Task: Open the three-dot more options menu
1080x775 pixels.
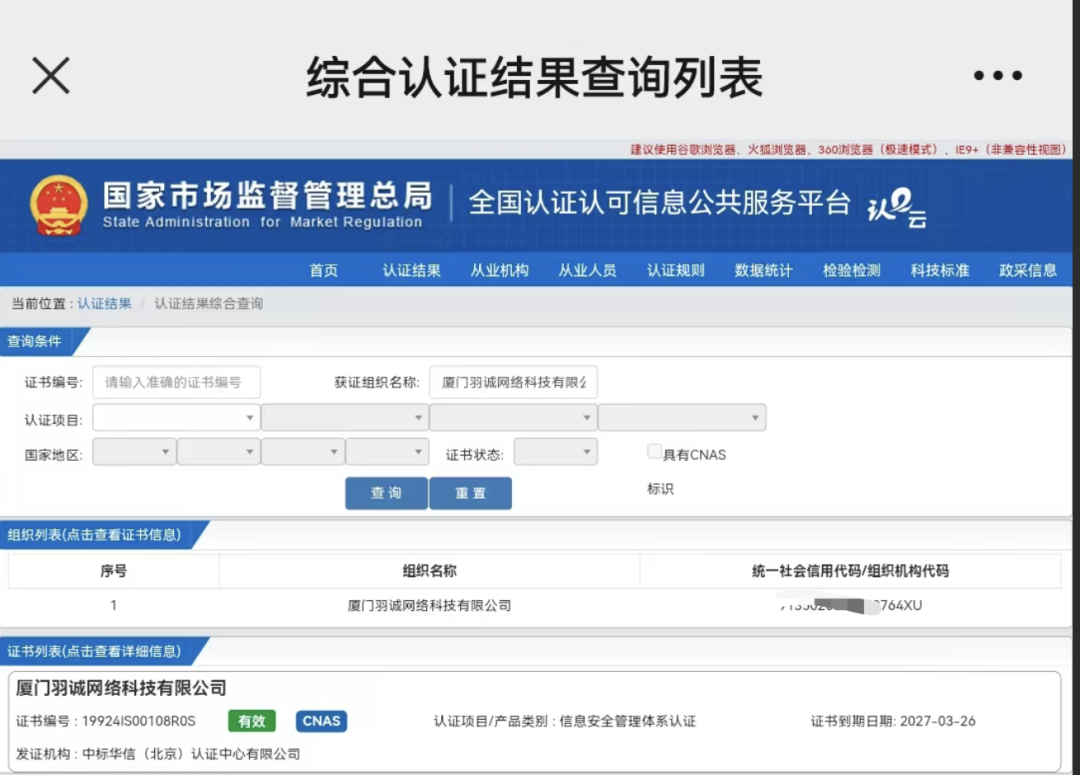Action: (x=996, y=73)
